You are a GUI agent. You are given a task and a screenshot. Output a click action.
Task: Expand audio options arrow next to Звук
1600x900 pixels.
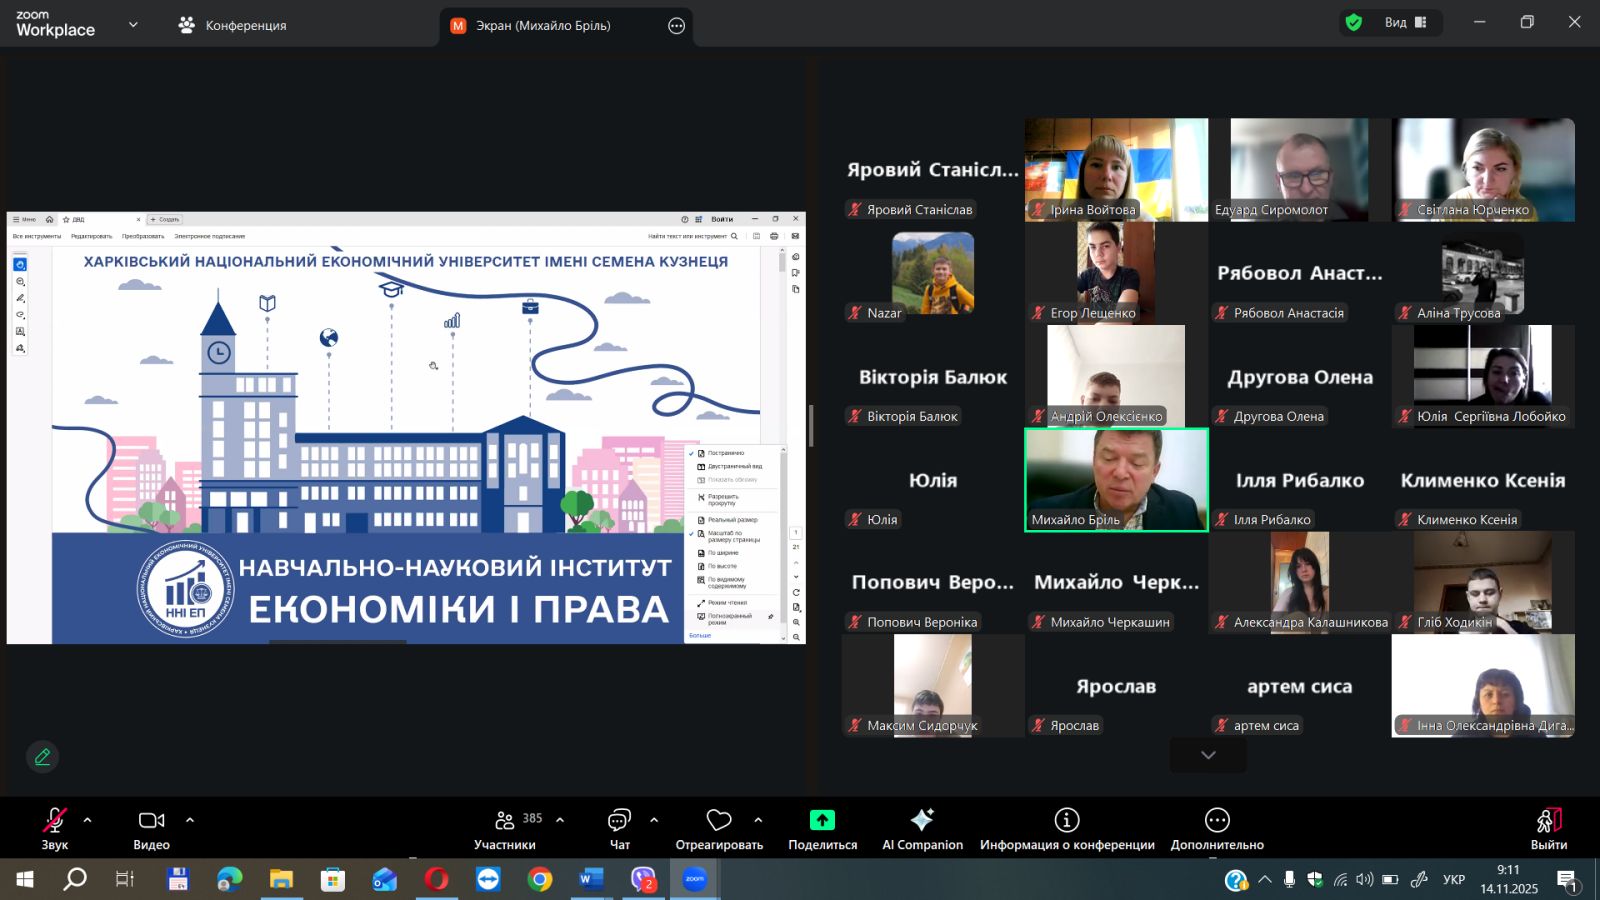[88, 820]
